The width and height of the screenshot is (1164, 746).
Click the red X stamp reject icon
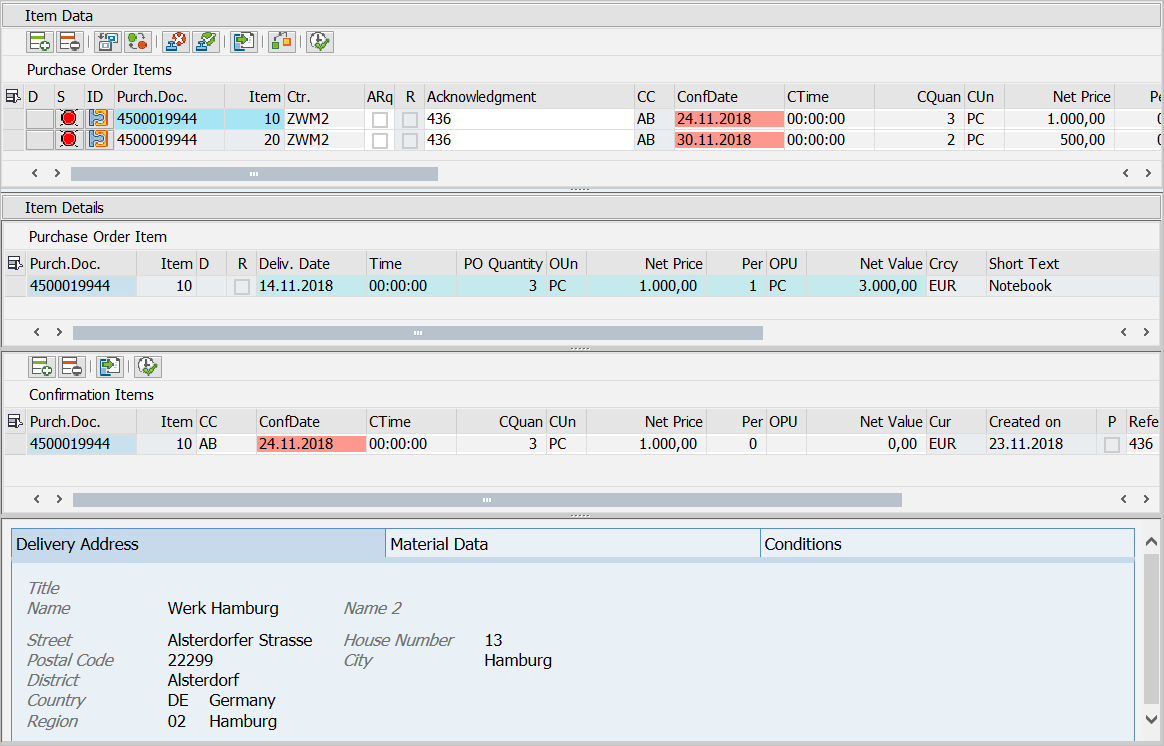click(175, 41)
